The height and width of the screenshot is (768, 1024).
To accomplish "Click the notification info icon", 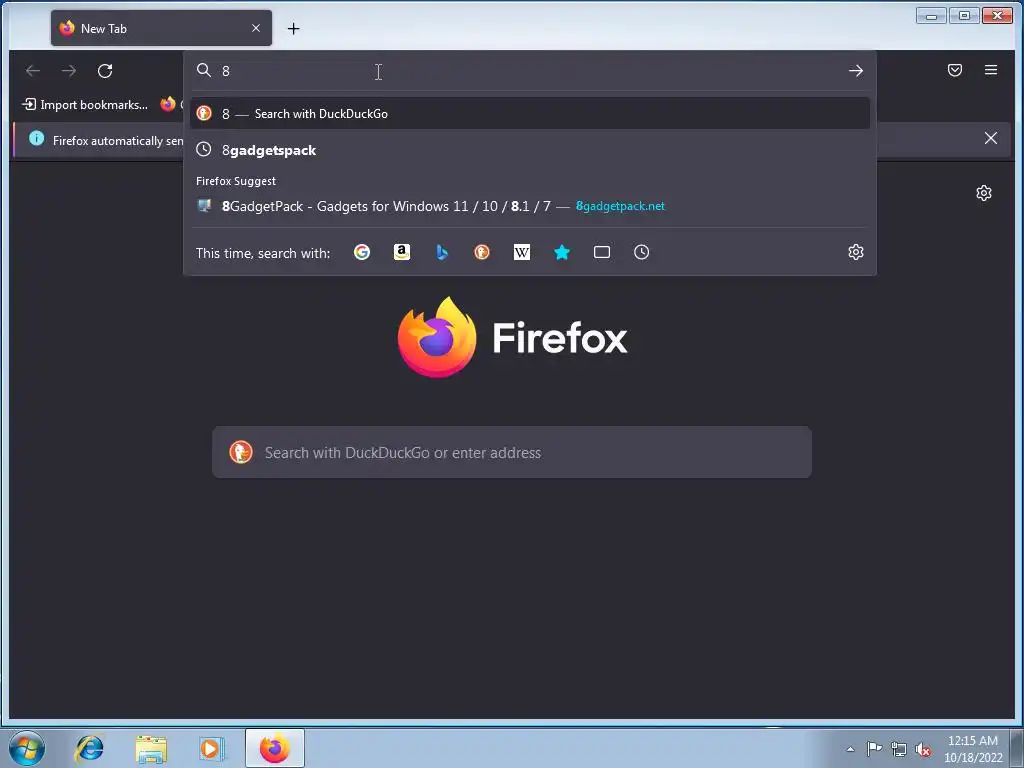I will coord(37,138).
